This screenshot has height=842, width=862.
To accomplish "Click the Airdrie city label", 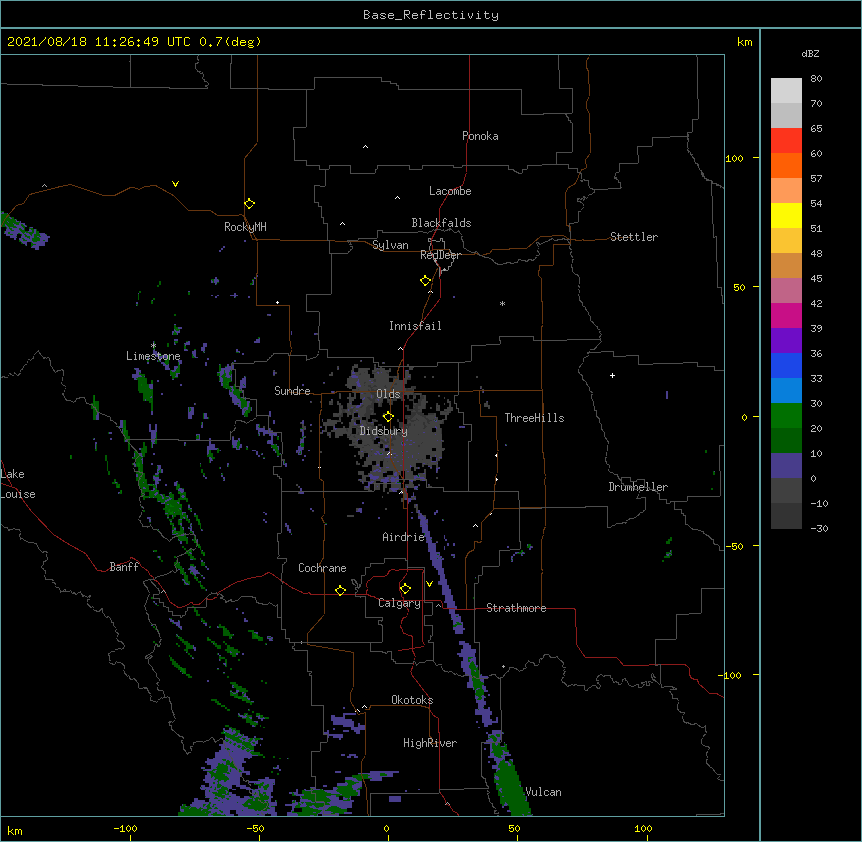I will coord(404,537).
